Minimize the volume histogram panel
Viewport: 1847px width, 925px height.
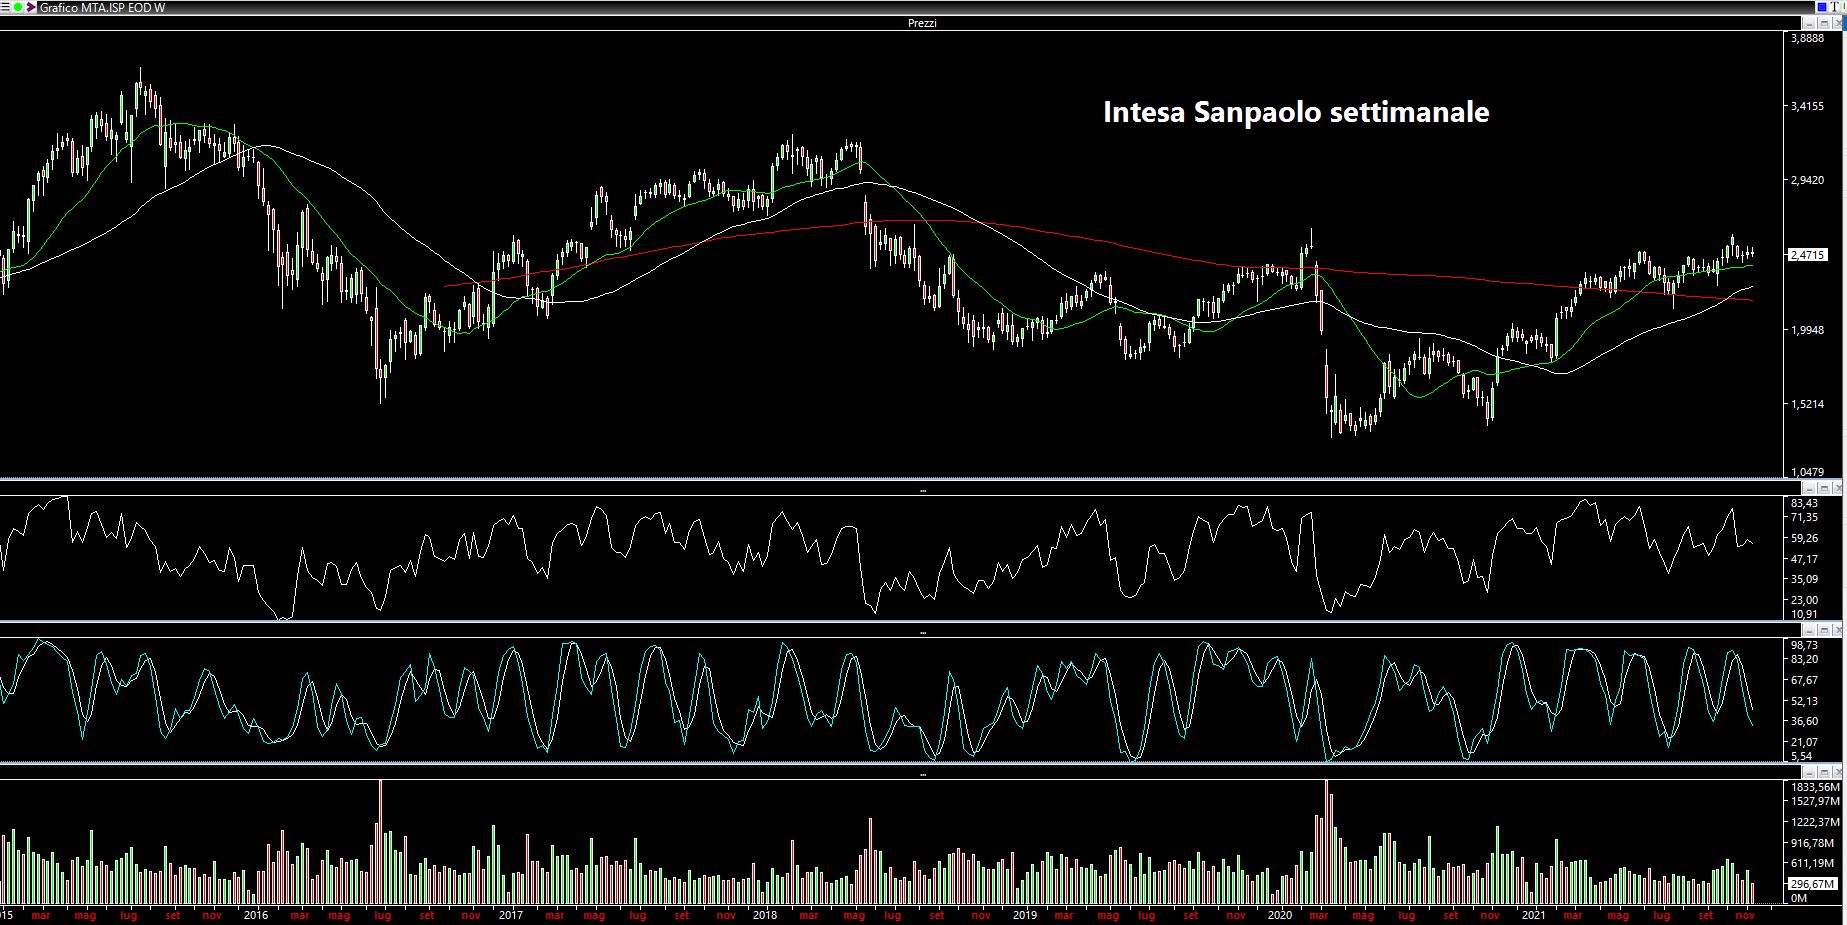click(x=1809, y=772)
